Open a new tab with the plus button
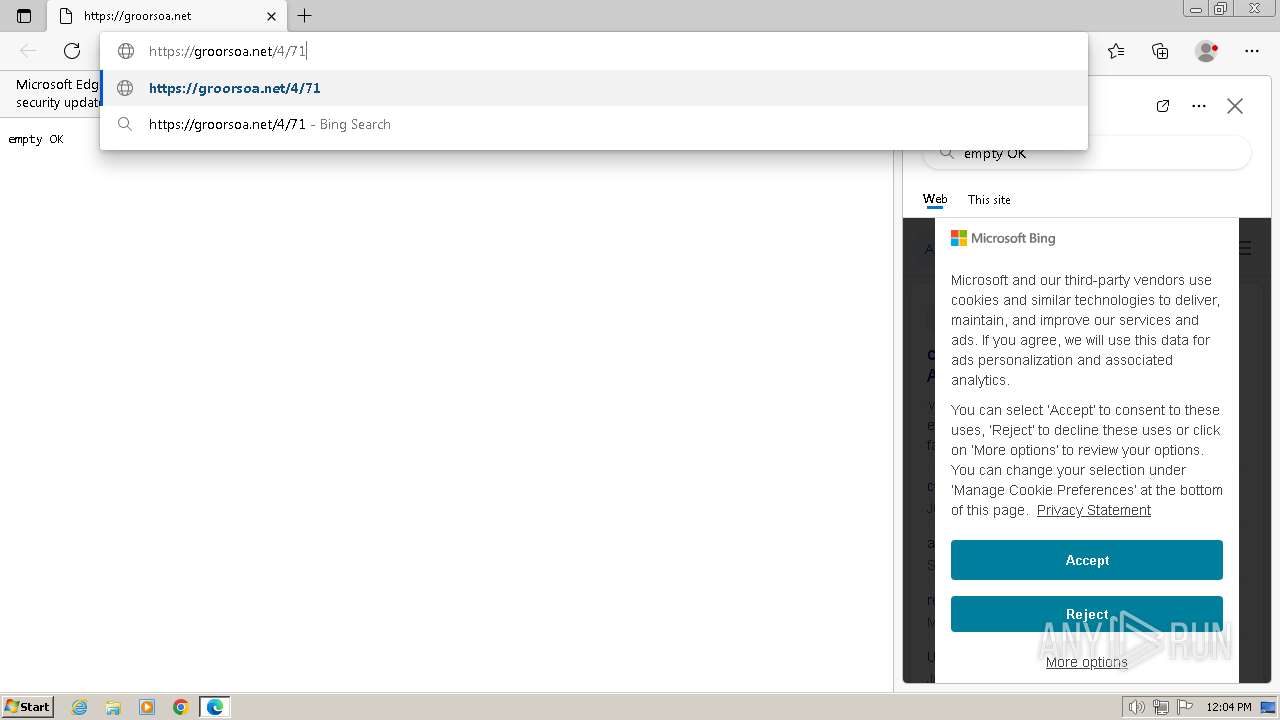The height and width of the screenshot is (720, 1280). [305, 16]
